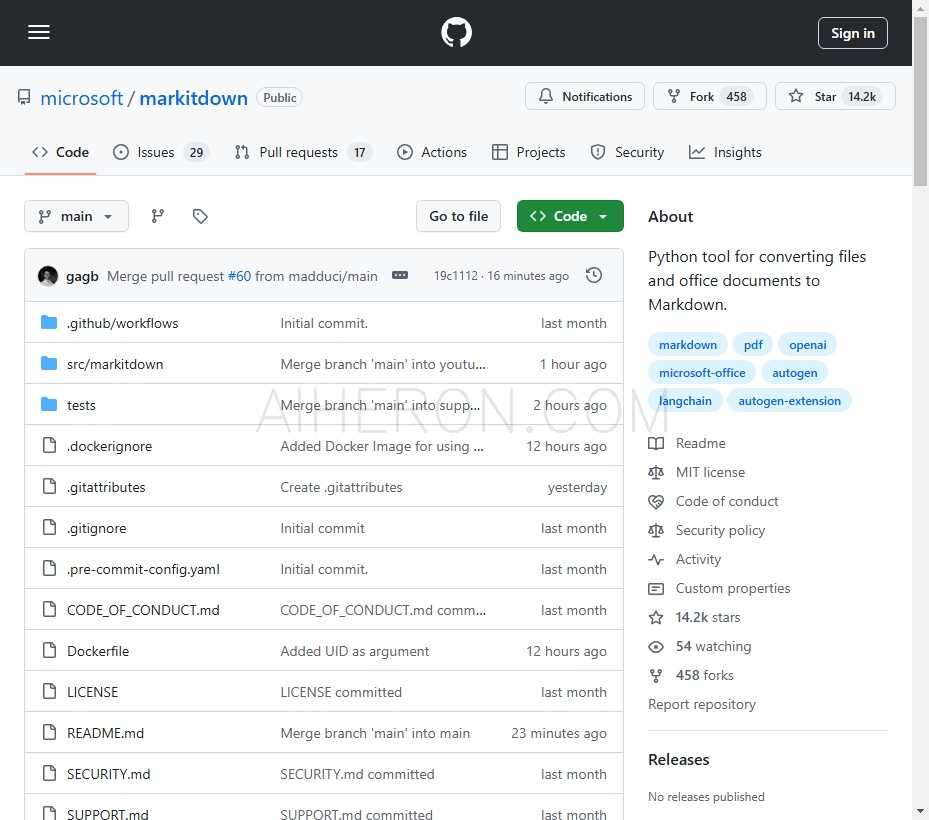Viewport: 929px width, 820px height.
Task: Click the Code of conduct heart icon
Action: [656, 501]
